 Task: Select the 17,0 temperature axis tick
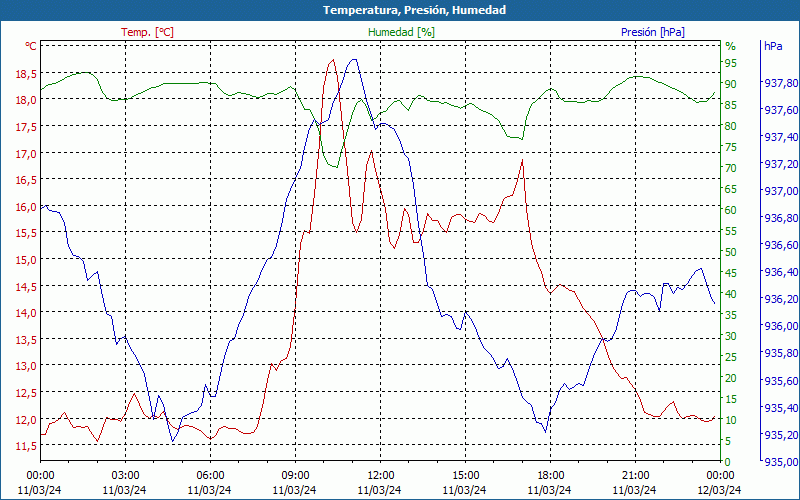click(26, 153)
